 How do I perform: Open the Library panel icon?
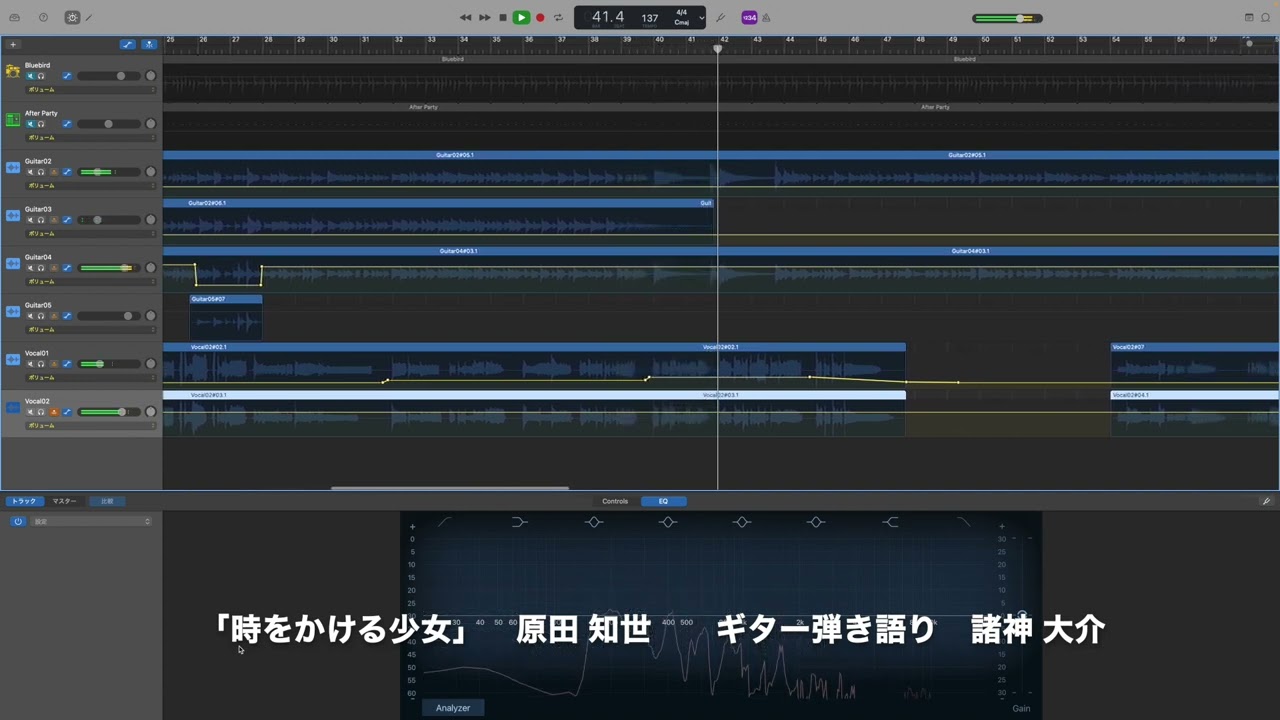[14, 17]
